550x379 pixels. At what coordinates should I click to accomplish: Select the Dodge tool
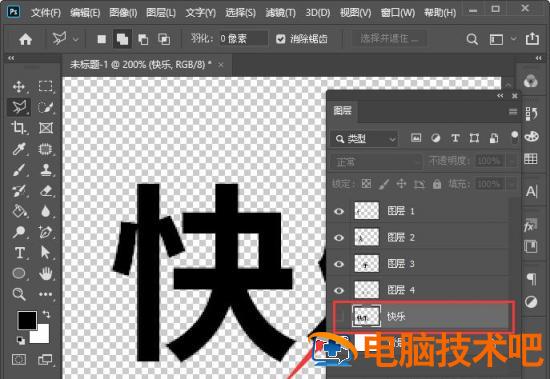tap(19, 232)
